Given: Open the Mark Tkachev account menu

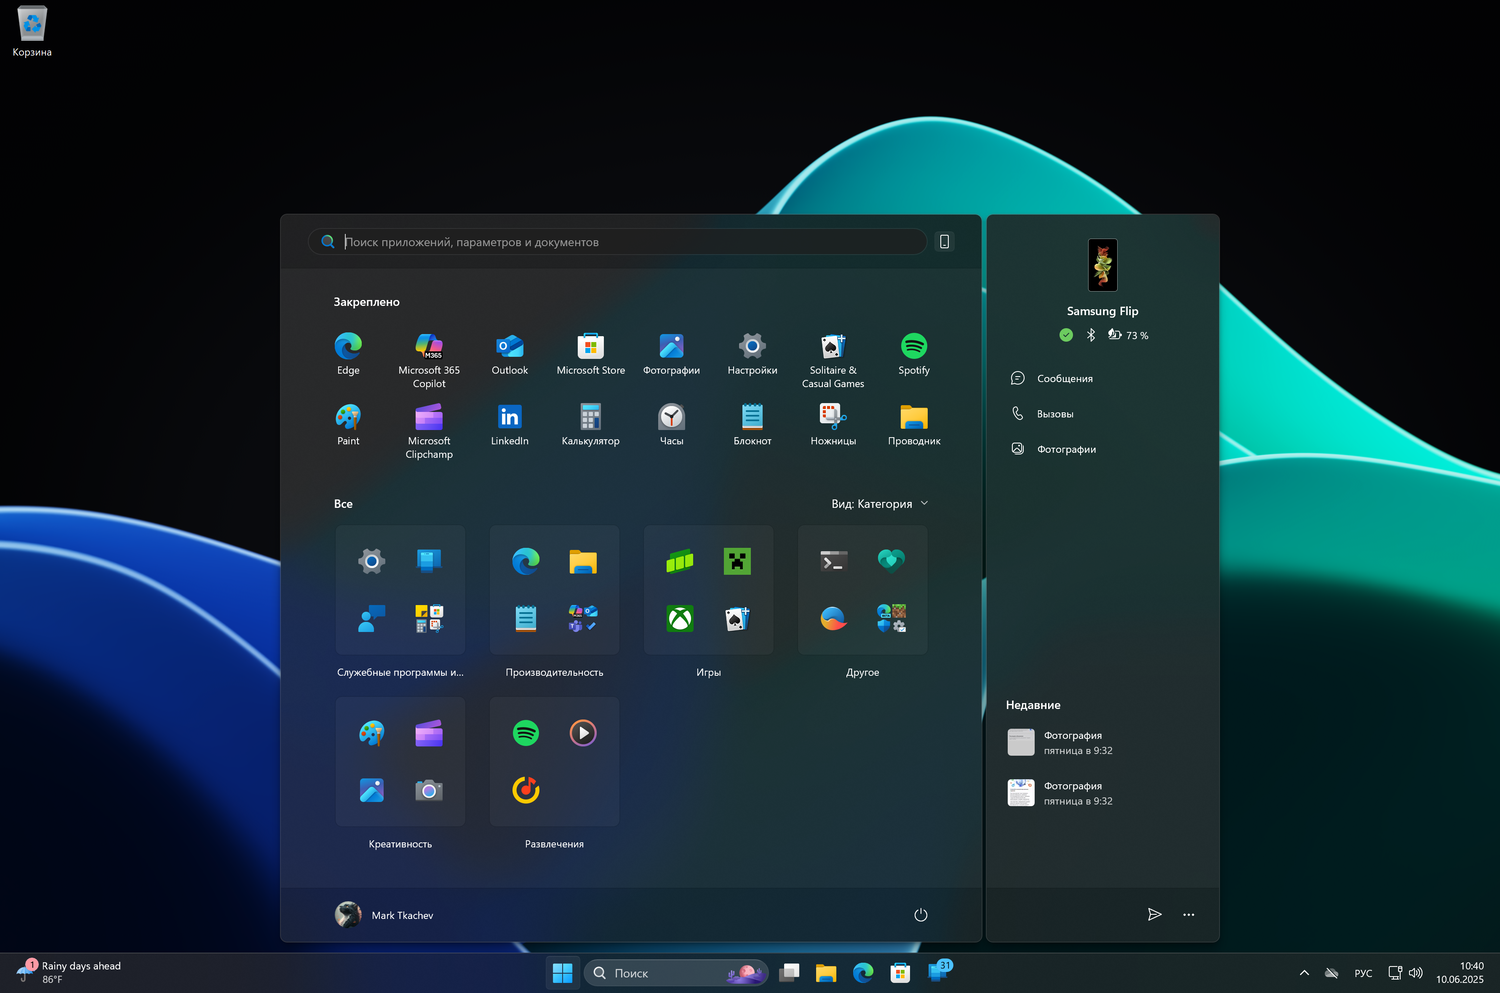Looking at the screenshot, I should [x=385, y=915].
